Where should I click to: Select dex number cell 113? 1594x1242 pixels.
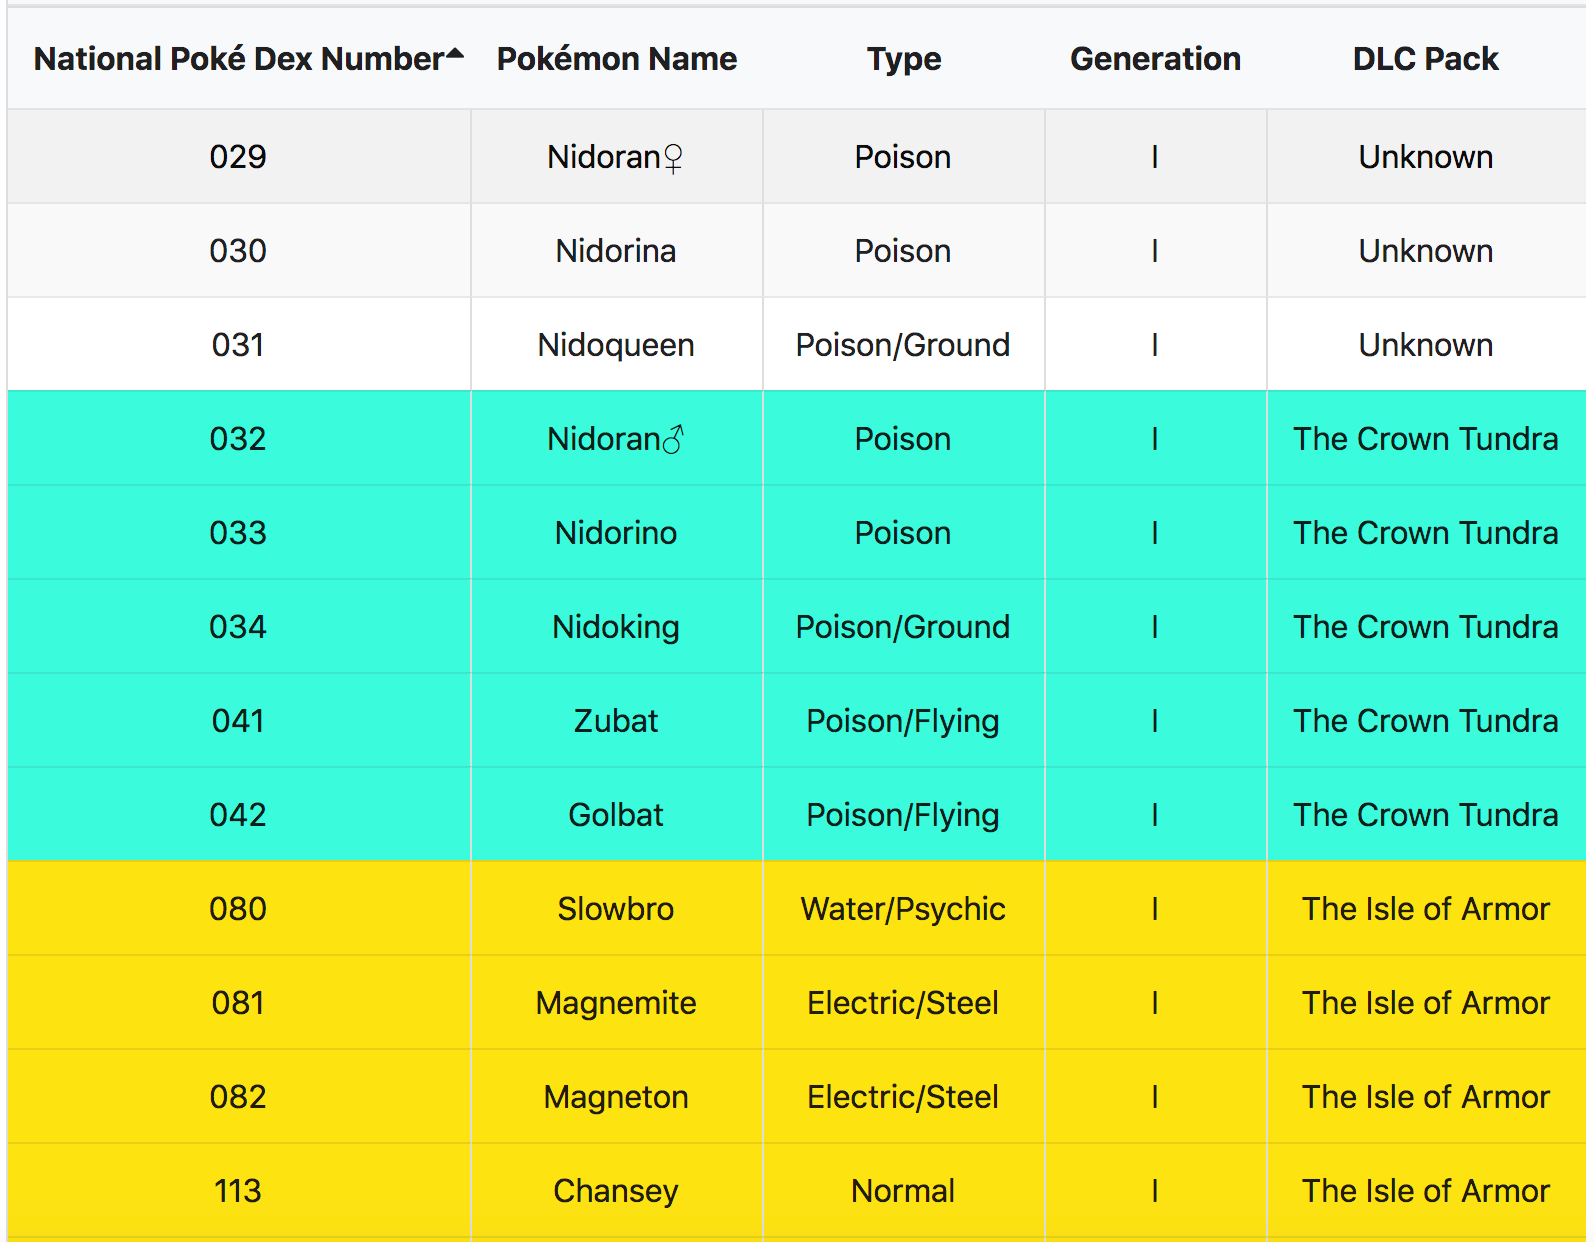pyautogui.click(x=238, y=1191)
